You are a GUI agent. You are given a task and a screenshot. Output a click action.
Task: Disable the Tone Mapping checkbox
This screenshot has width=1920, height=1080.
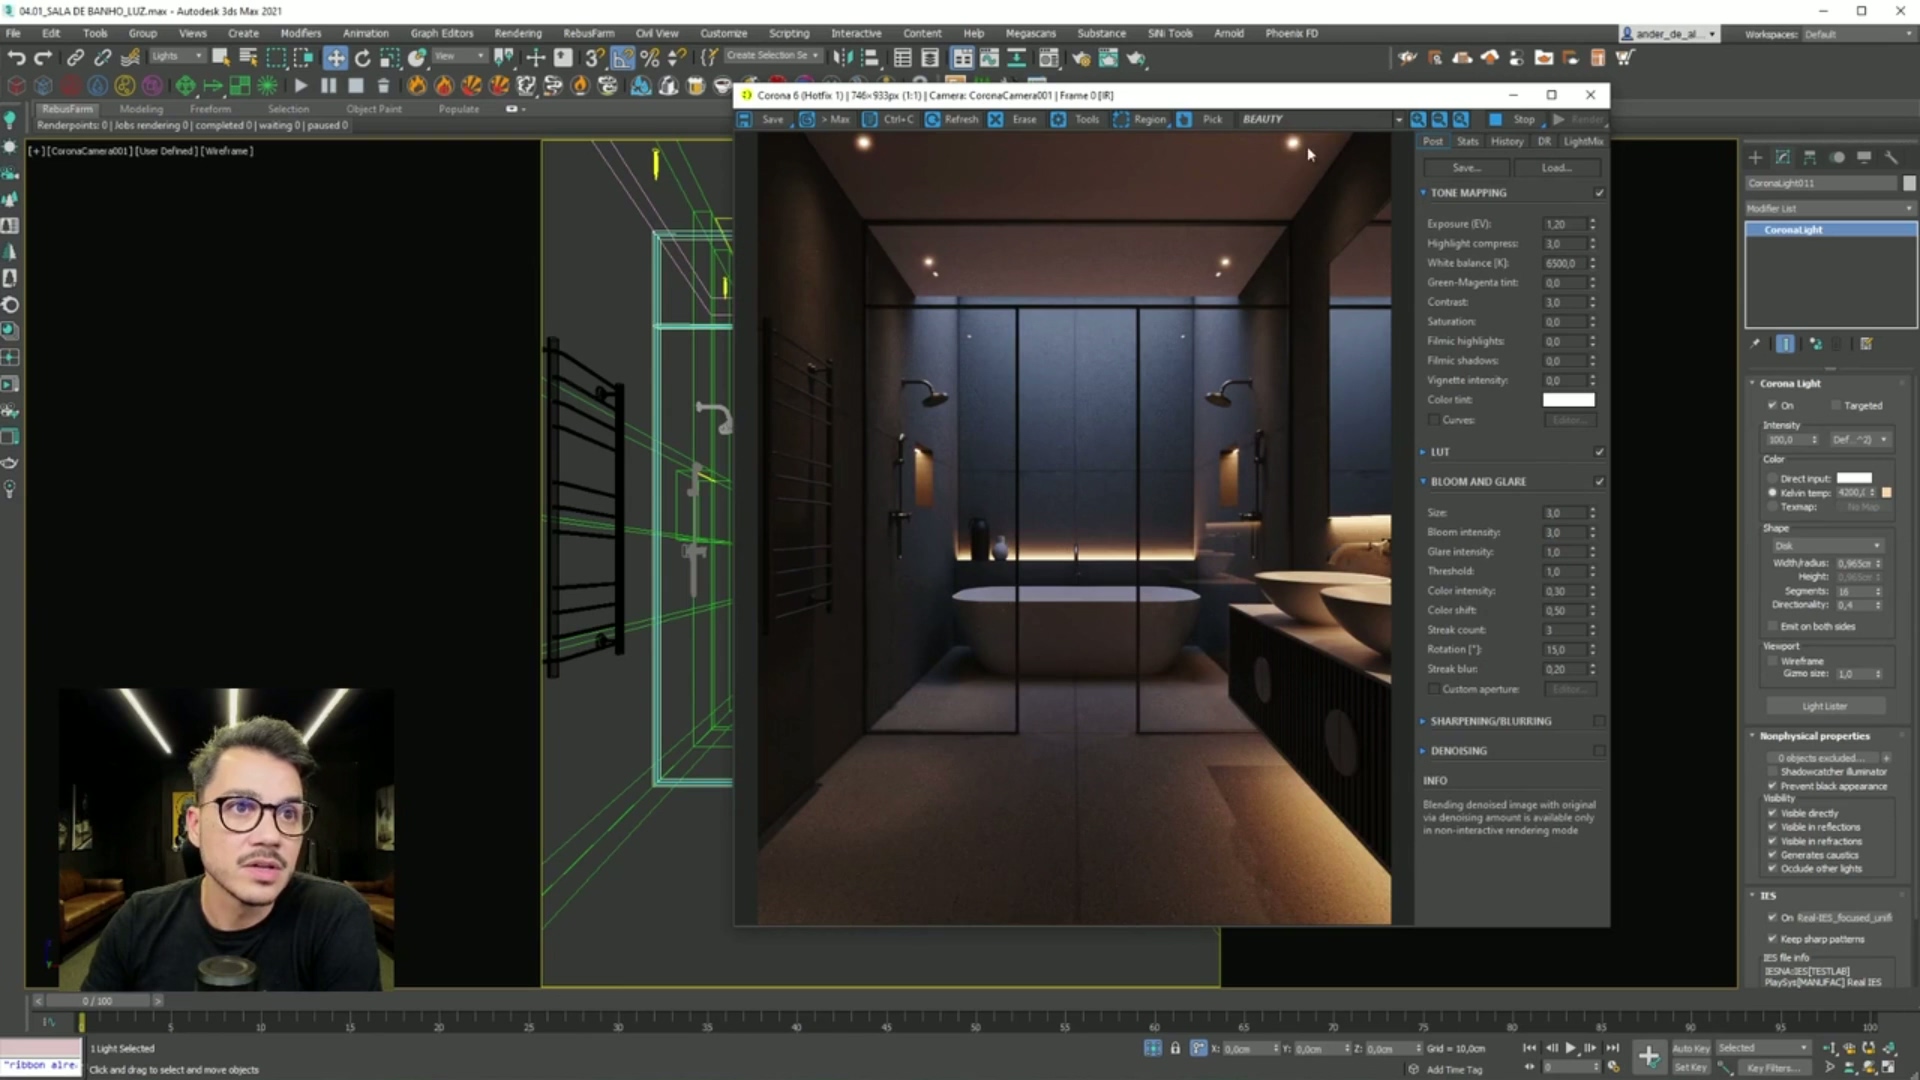(1599, 193)
